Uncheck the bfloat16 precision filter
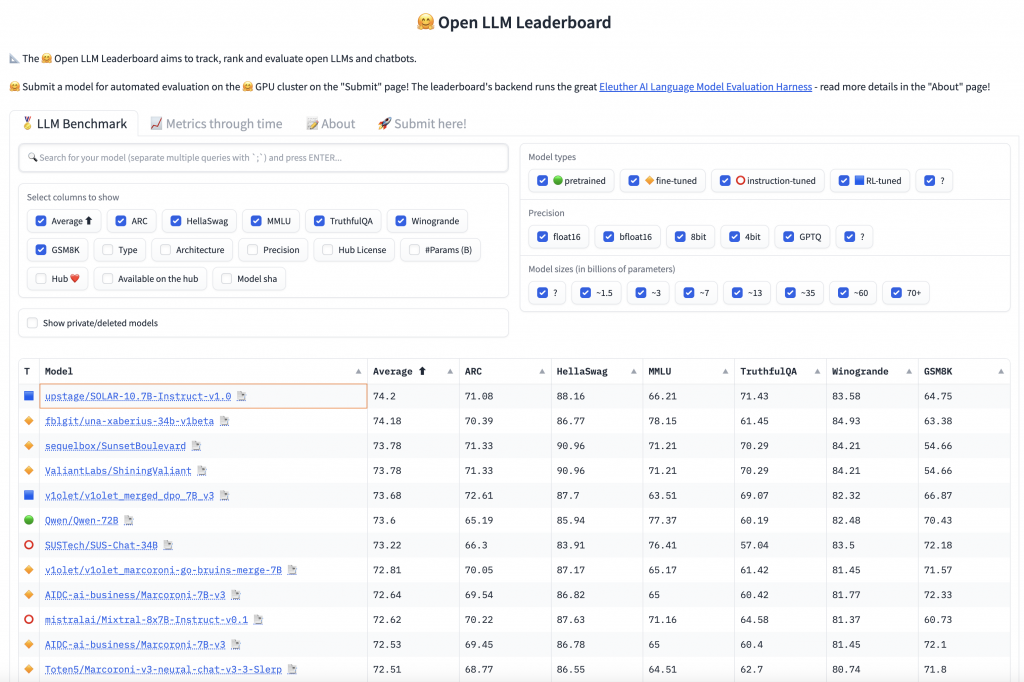The image size is (1024, 682). click(x=609, y=236)
